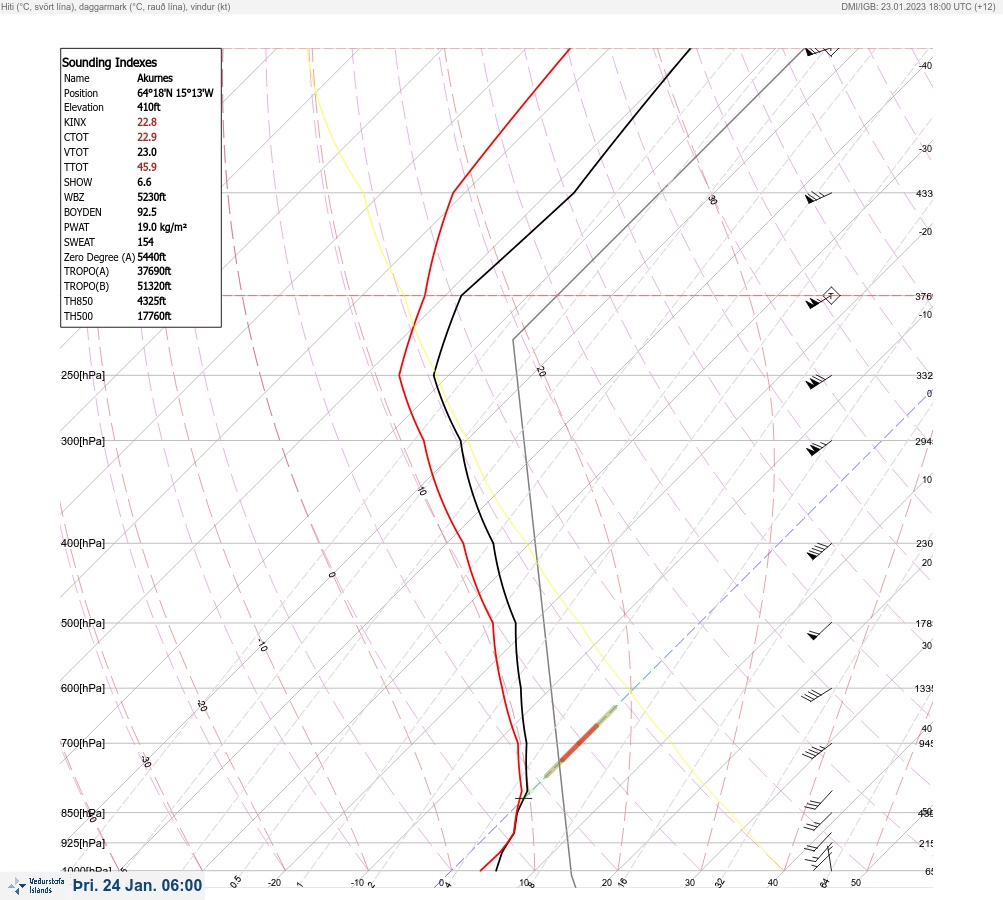Click the 600[hPa] pressure label

83,688
